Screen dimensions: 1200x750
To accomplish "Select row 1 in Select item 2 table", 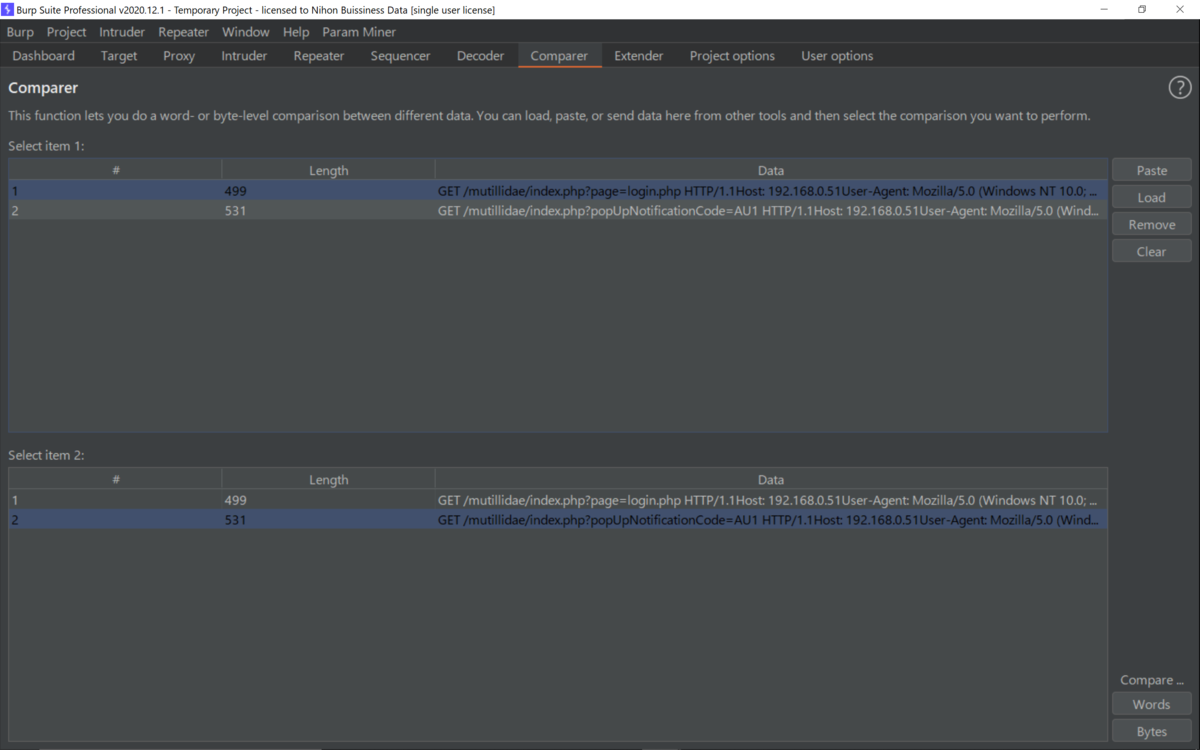I will click(x=558, y=500).
